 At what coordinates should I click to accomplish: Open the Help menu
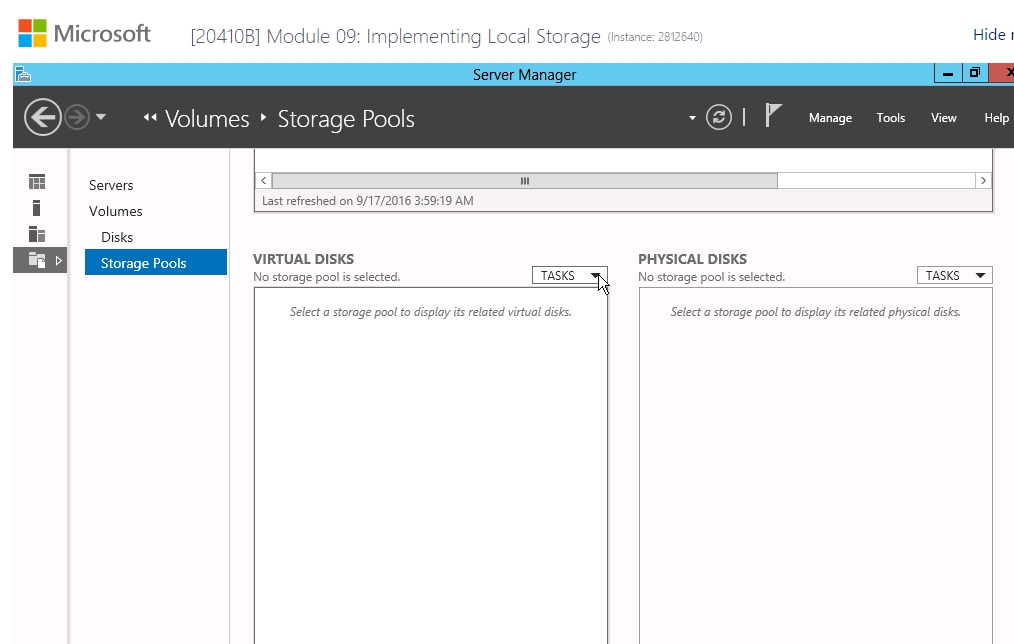click(996, 118)
